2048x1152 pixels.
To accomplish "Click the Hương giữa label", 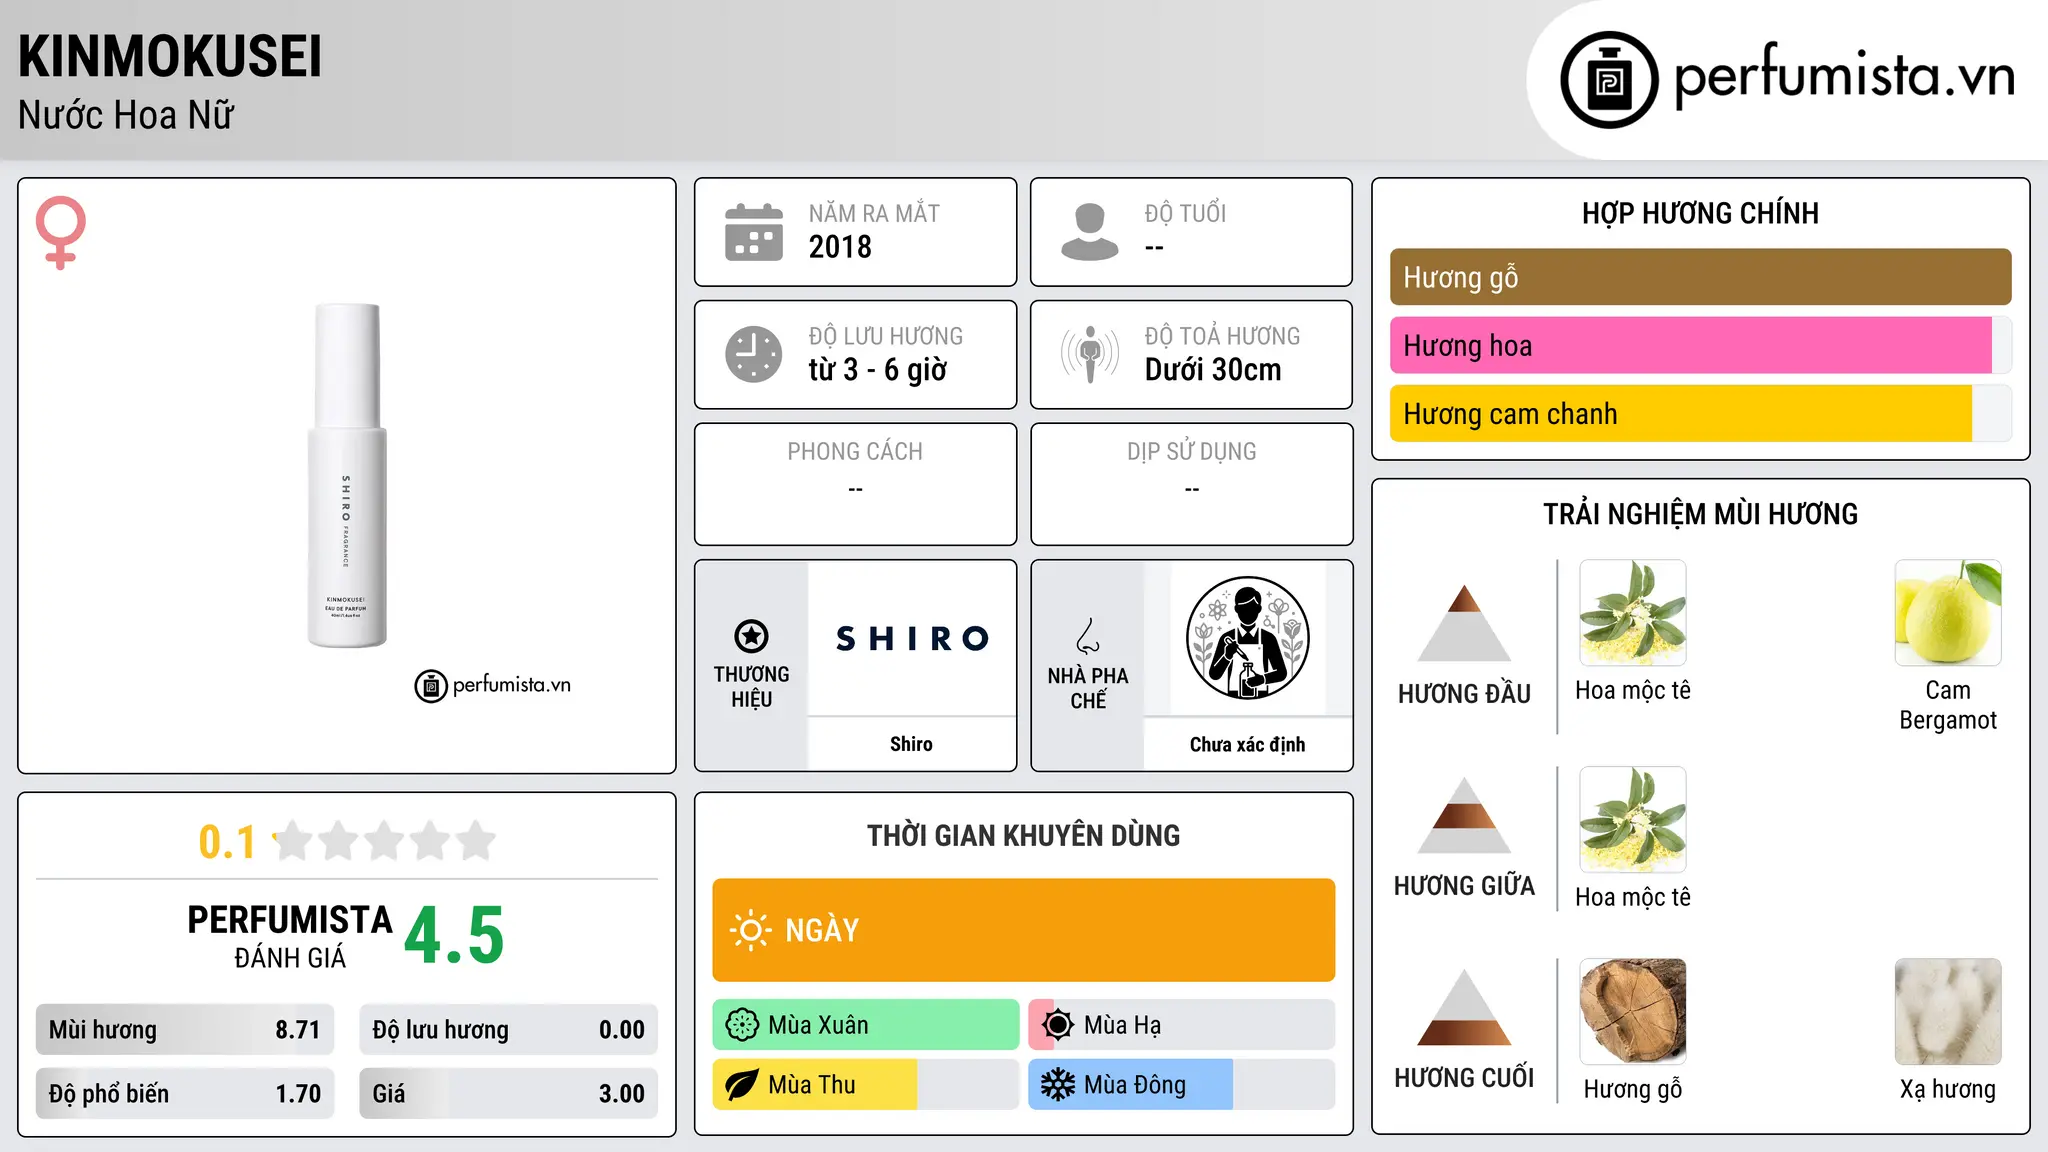I will coord(1464,886).
